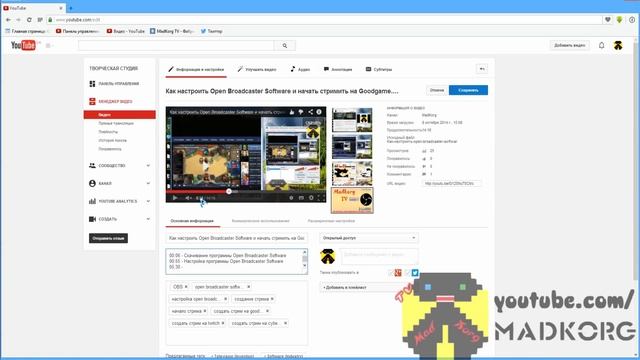
Task: Reload the page with the refresh icon
Action: click(x=29, y=20)
